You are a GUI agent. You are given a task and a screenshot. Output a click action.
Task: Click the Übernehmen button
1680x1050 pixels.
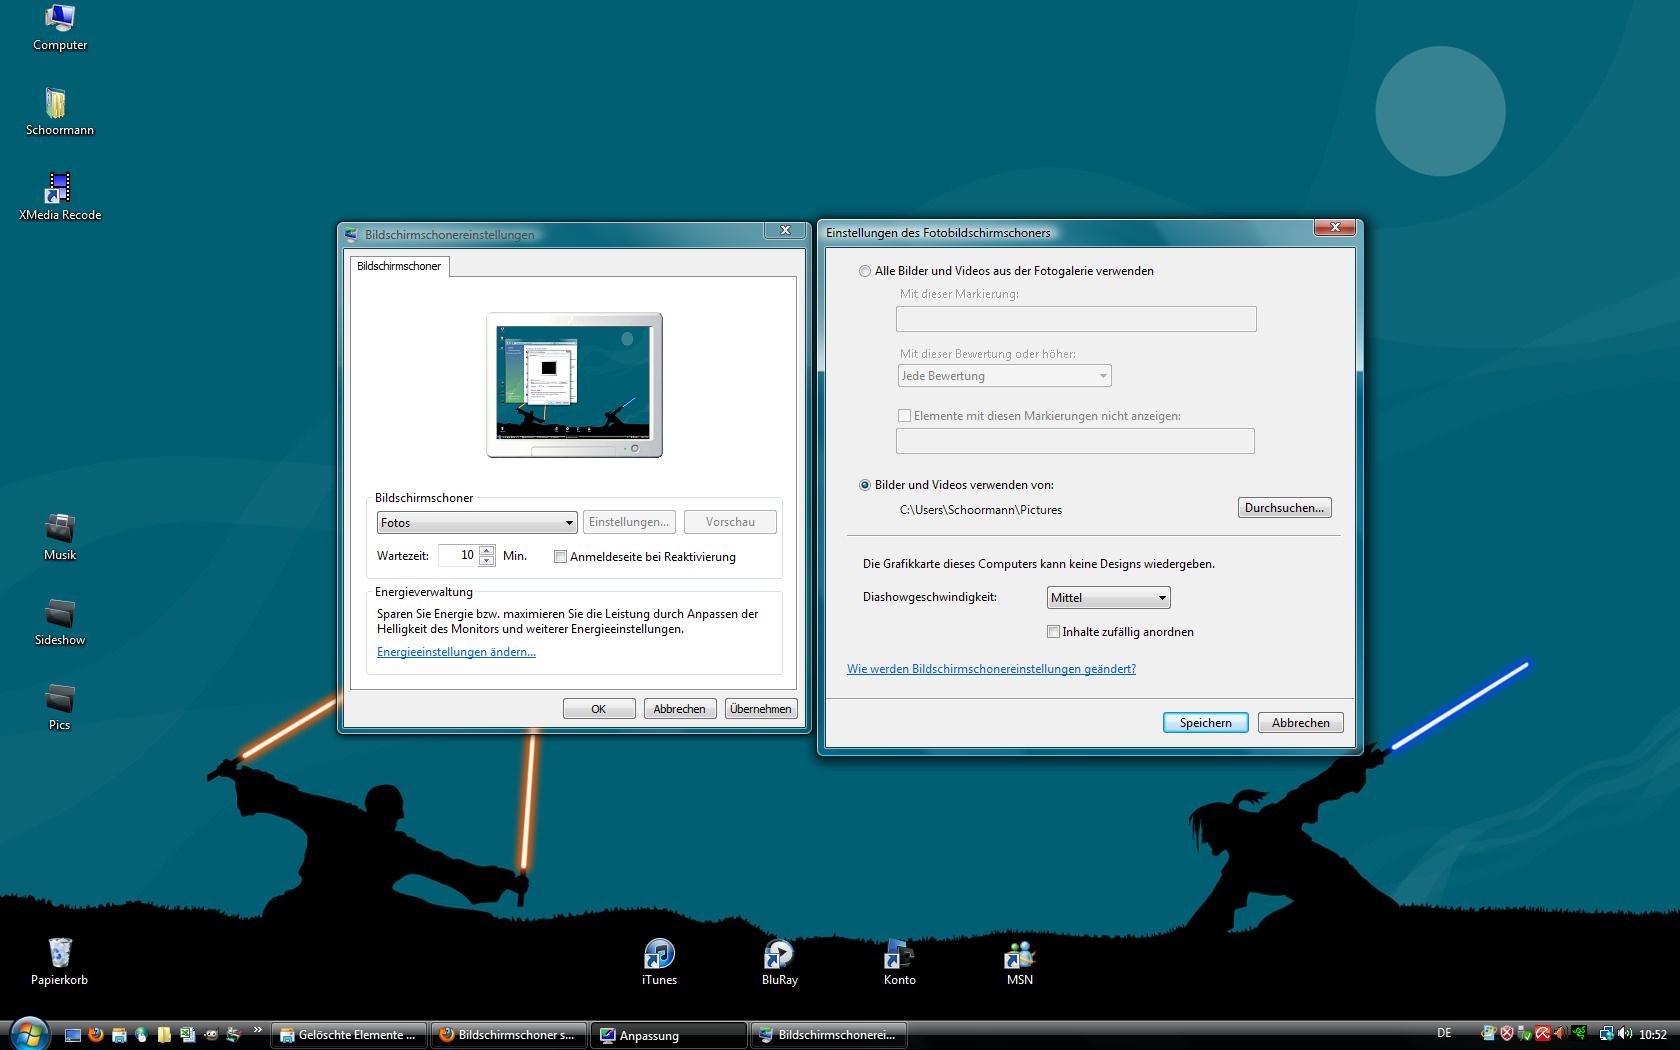tap(761, 709)
